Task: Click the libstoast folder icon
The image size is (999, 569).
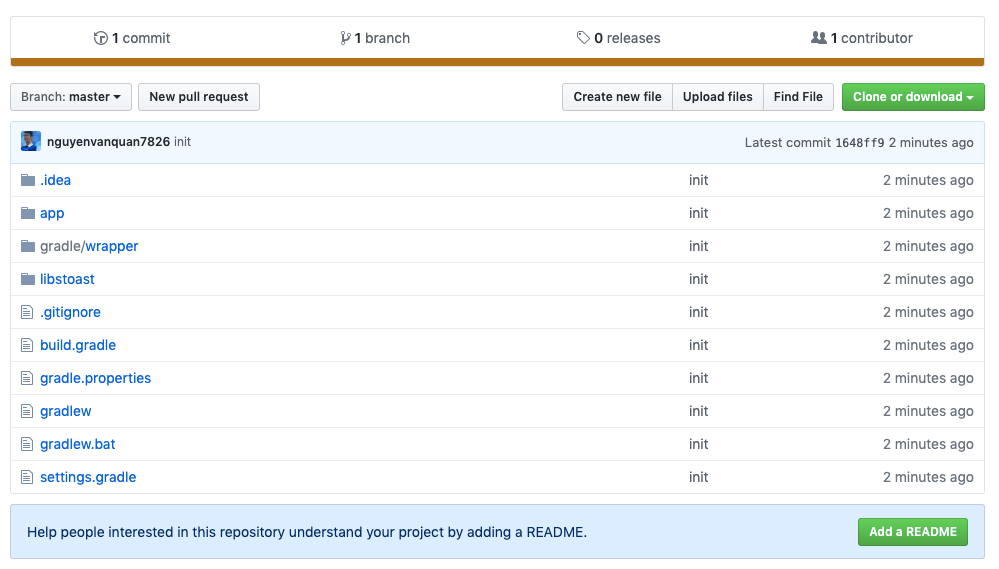Action: click(x=27, y=279)
